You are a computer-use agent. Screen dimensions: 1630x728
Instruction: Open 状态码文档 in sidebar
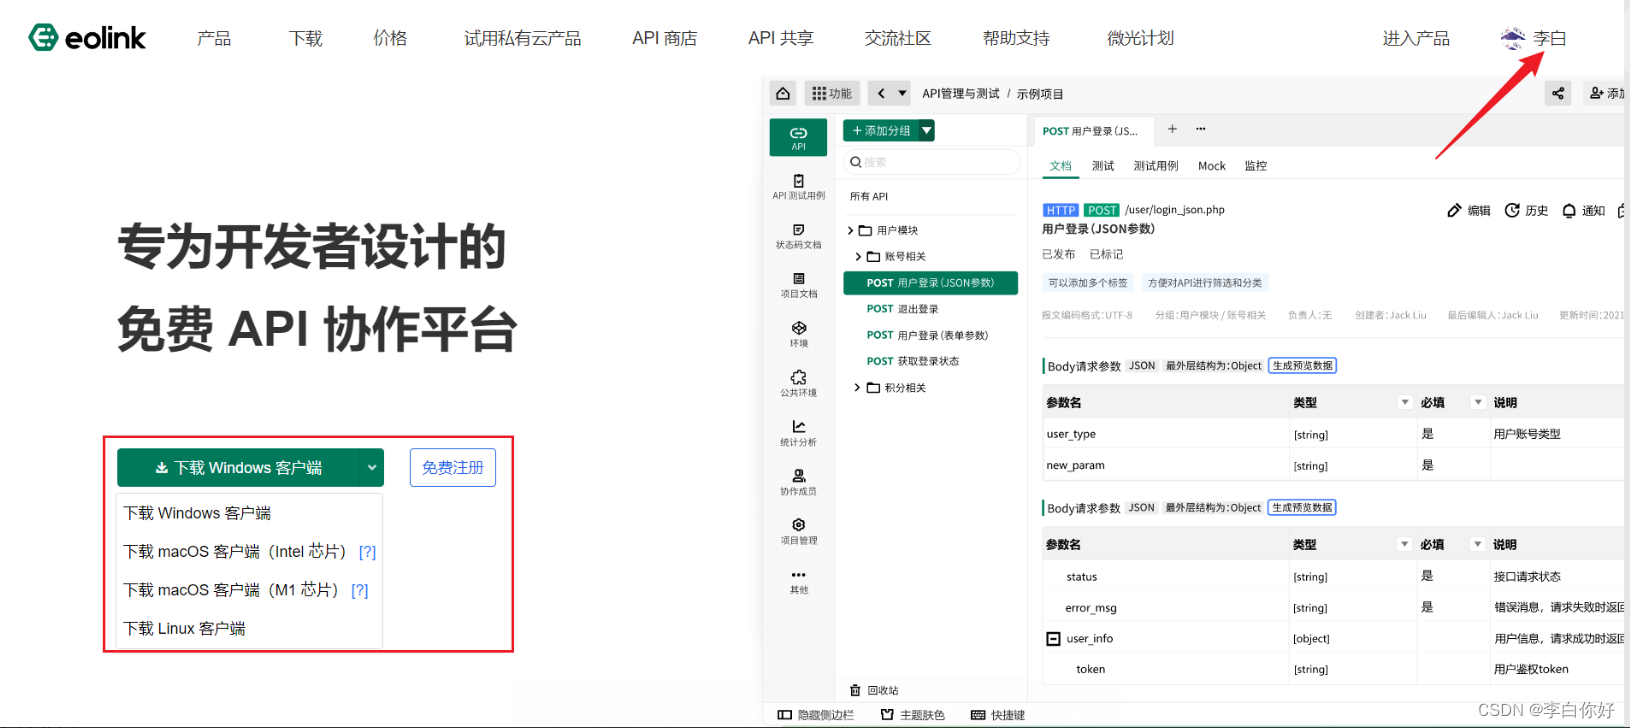tap(798, 236)
